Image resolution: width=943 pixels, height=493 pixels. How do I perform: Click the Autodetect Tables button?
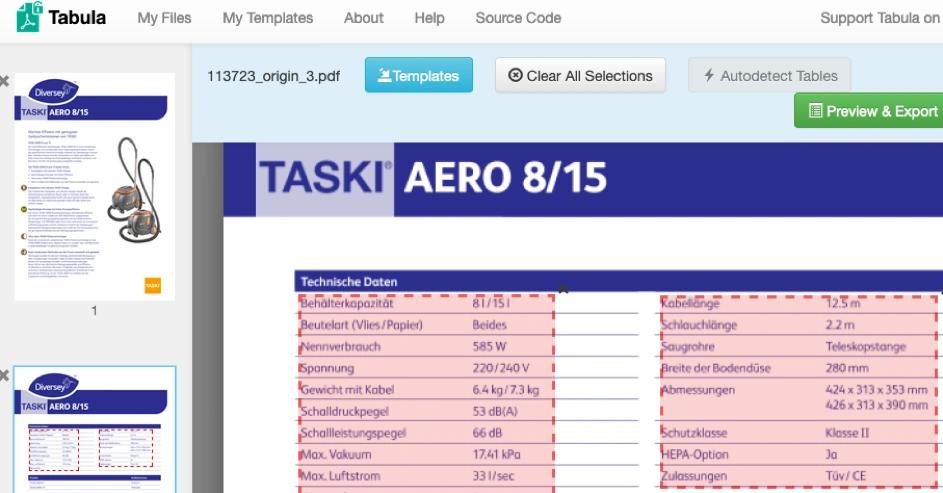tap(770, 75)
